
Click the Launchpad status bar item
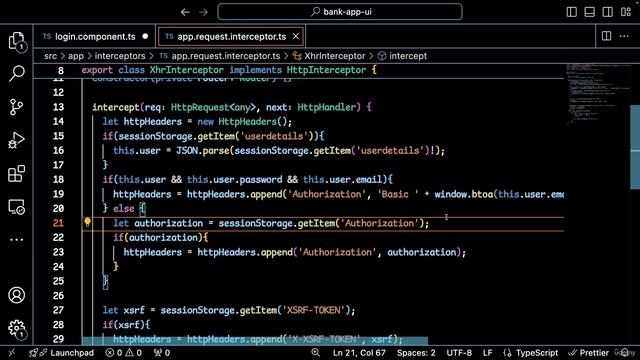[x=61, y=353]
